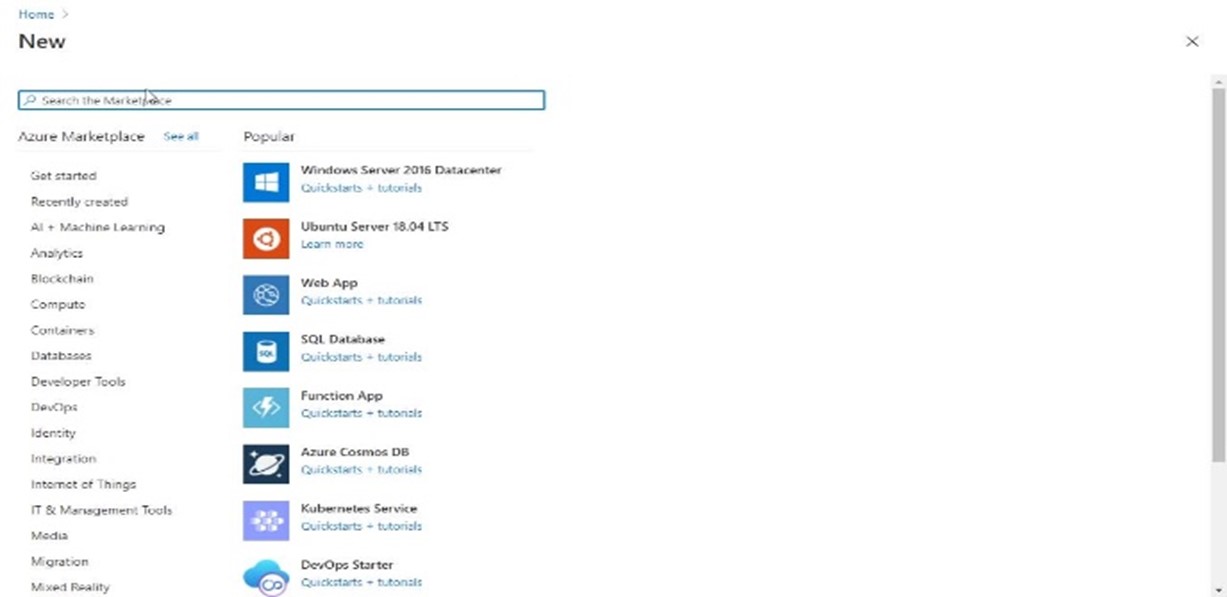Select the DevOps Starter icon
The height and width of the screenshot is (597, 1227).
point(265,577)
